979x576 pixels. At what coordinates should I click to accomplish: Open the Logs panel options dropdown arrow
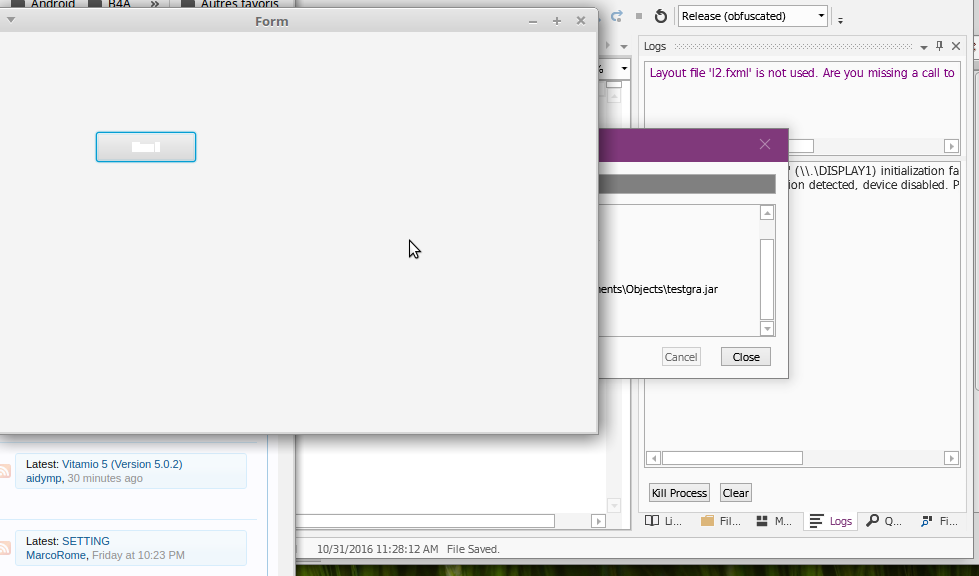click(x=923, y=47)
